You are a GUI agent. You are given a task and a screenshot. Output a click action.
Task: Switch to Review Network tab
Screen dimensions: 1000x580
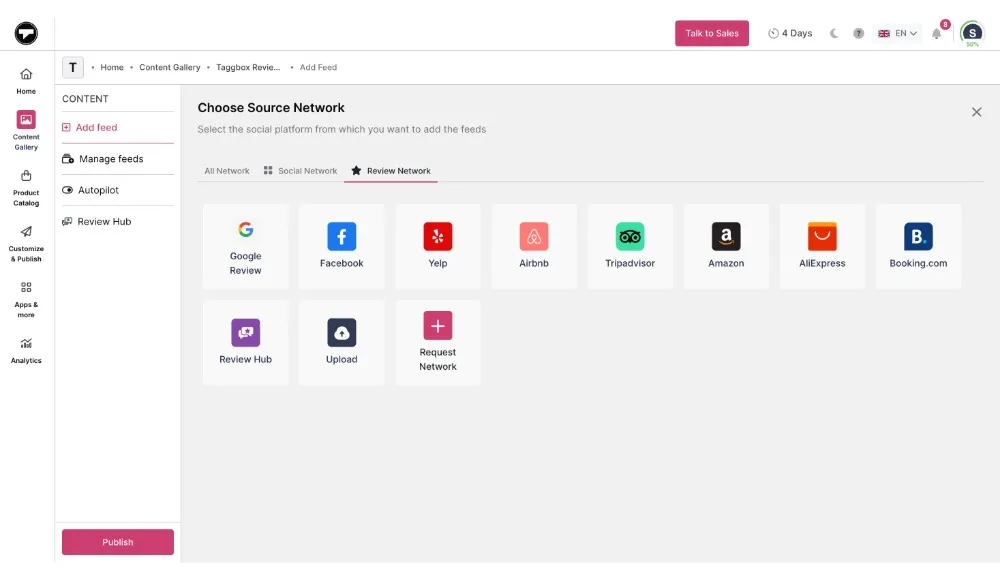(x=391, y=171)
